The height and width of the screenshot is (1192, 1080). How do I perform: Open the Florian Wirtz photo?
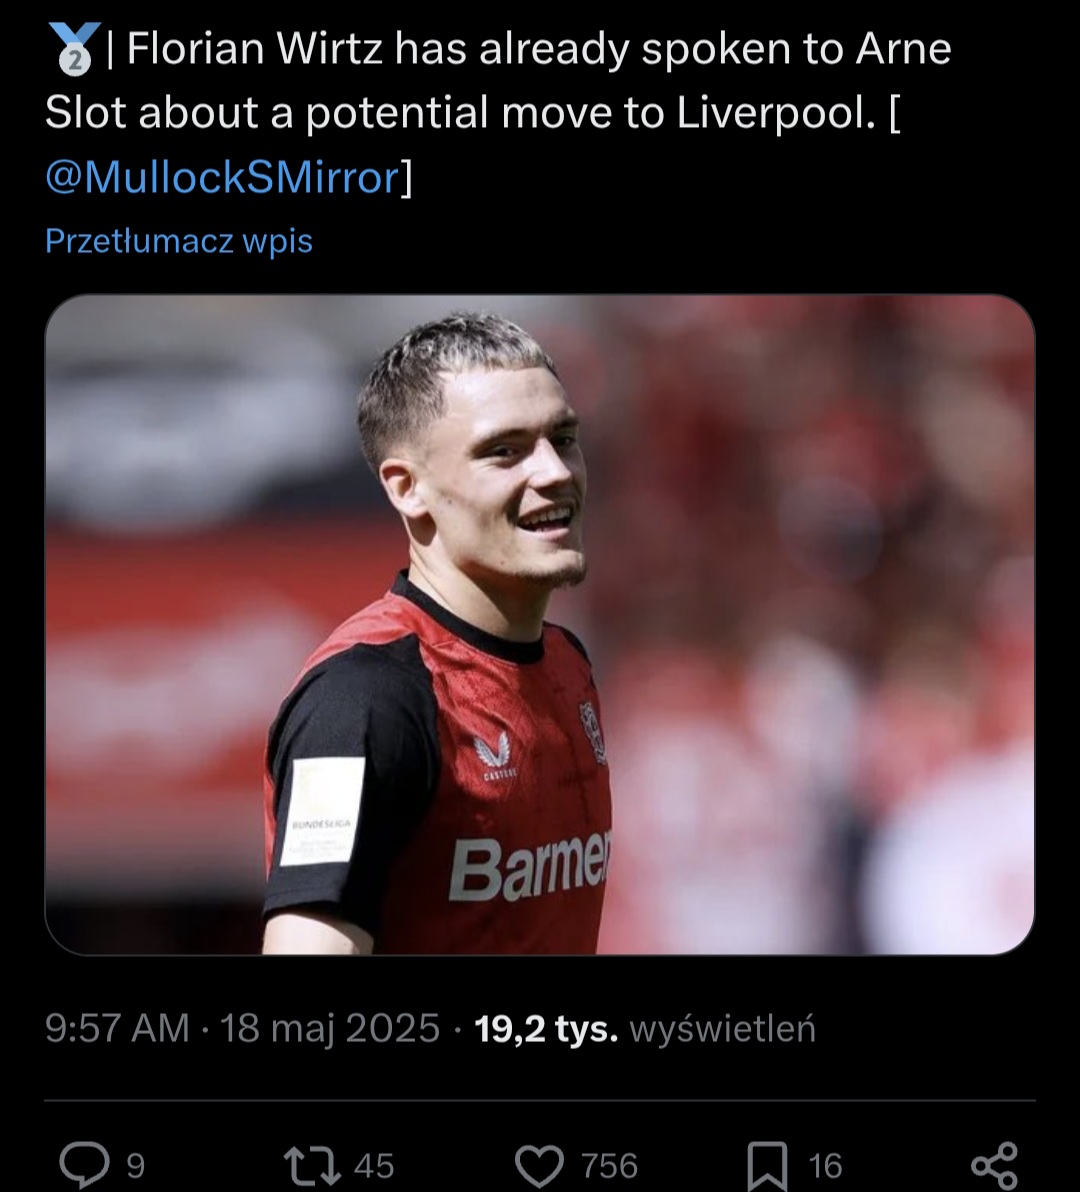(540, 625)
